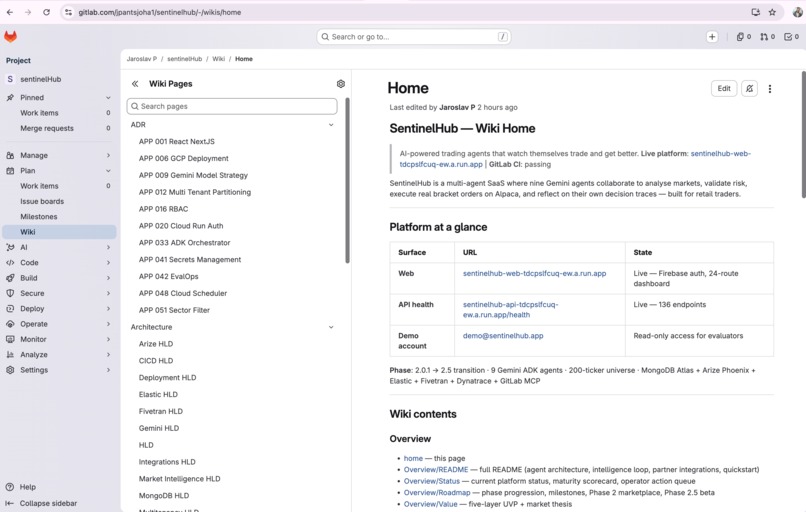Collapse the sidebar with the arrow icon
The image size is (806, 512).
click(9, 503)
